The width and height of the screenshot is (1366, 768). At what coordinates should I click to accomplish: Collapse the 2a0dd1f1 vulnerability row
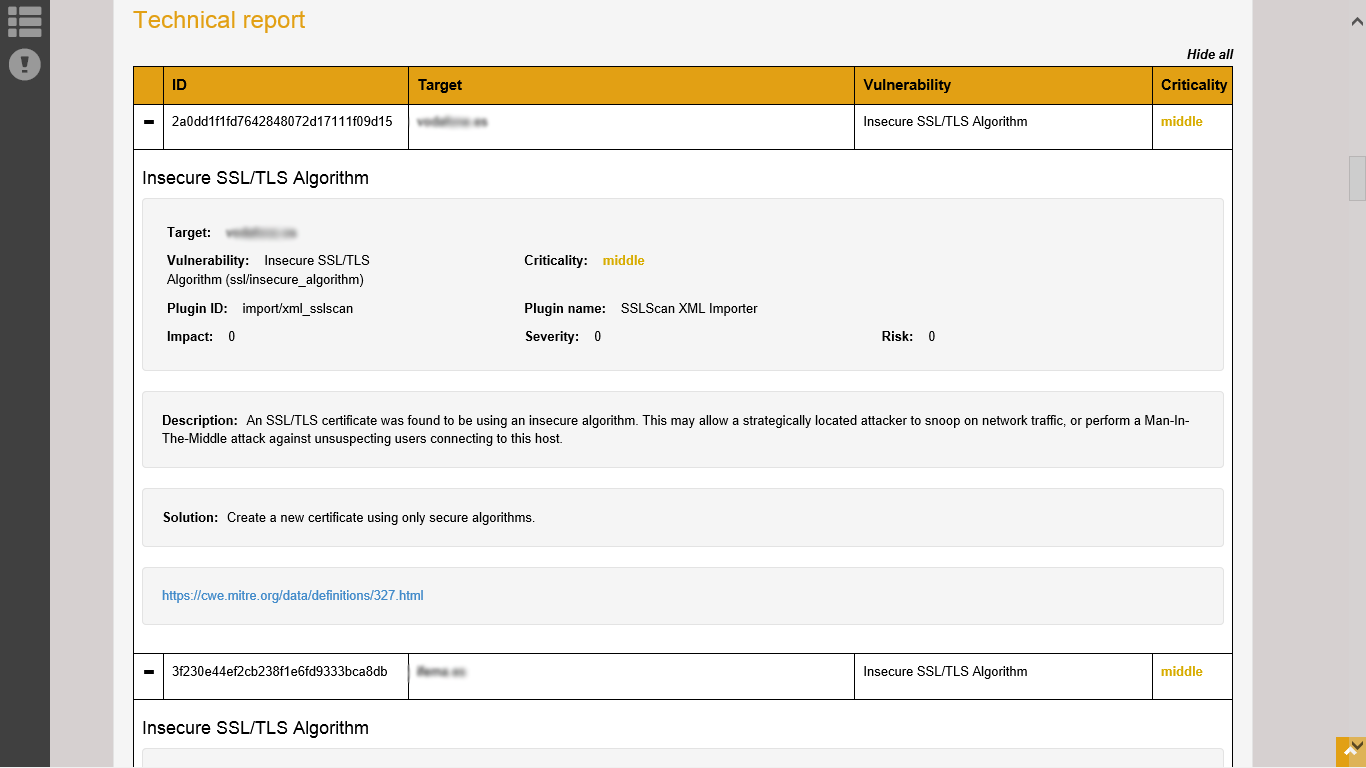pos(149,122)
